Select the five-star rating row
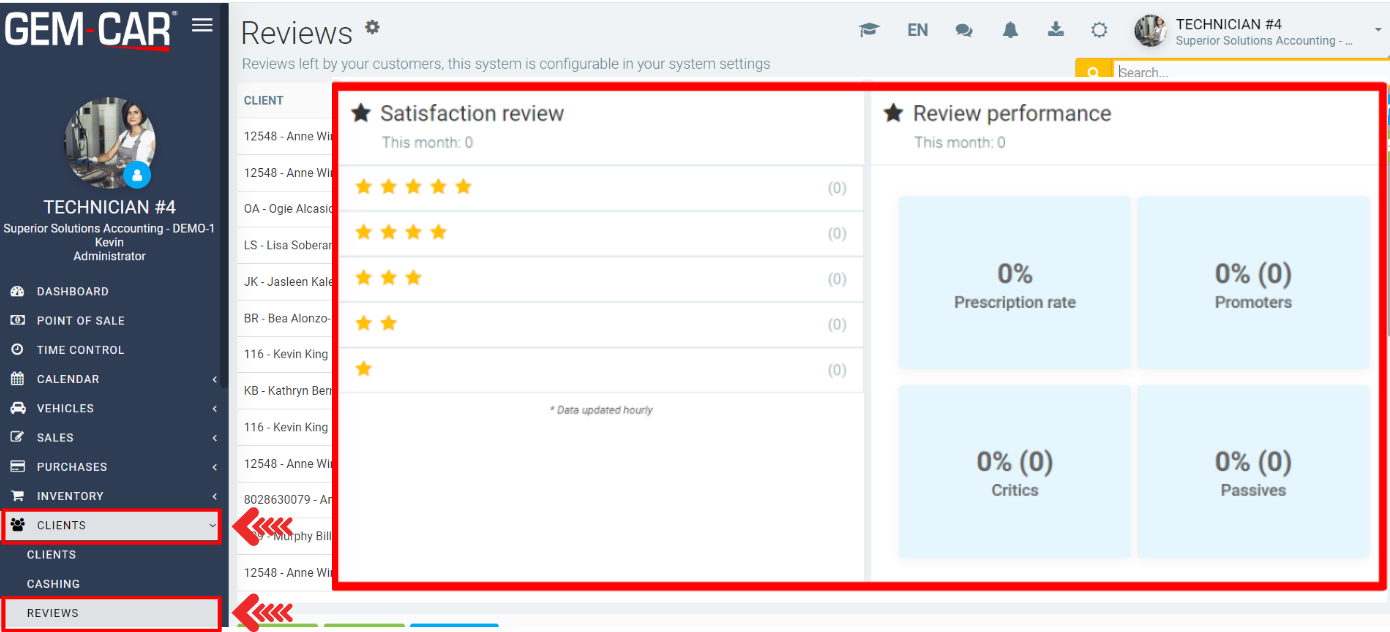The width and height of the screenshot is (1390, 632). tap(600, 188)
